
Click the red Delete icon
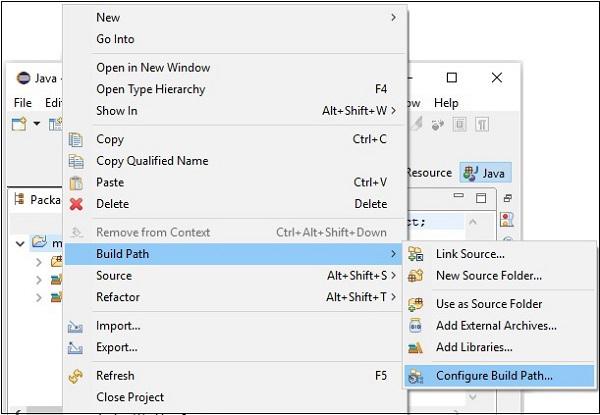75,204
